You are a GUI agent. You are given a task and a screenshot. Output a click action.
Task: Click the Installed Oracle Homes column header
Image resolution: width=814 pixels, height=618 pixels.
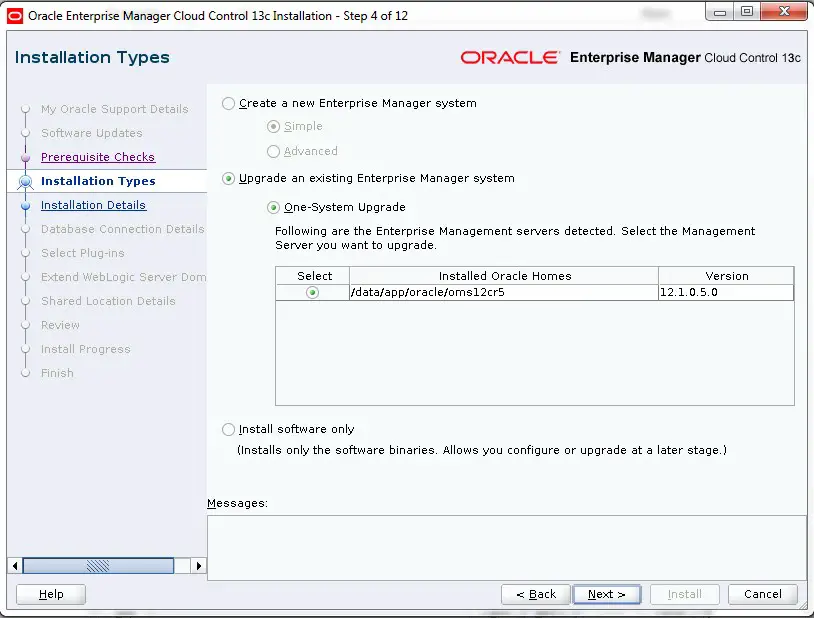(x=504, y=276)
